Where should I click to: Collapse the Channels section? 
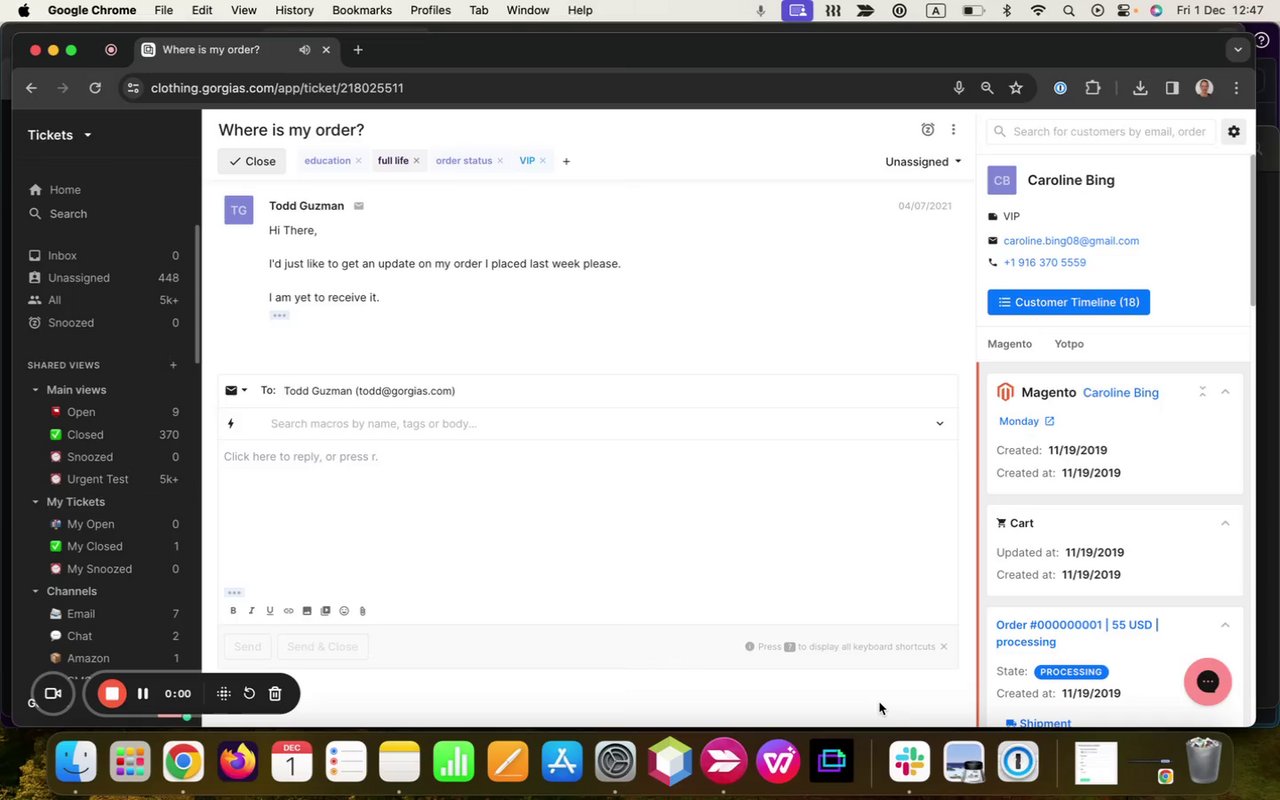click(x=36, y=591)
